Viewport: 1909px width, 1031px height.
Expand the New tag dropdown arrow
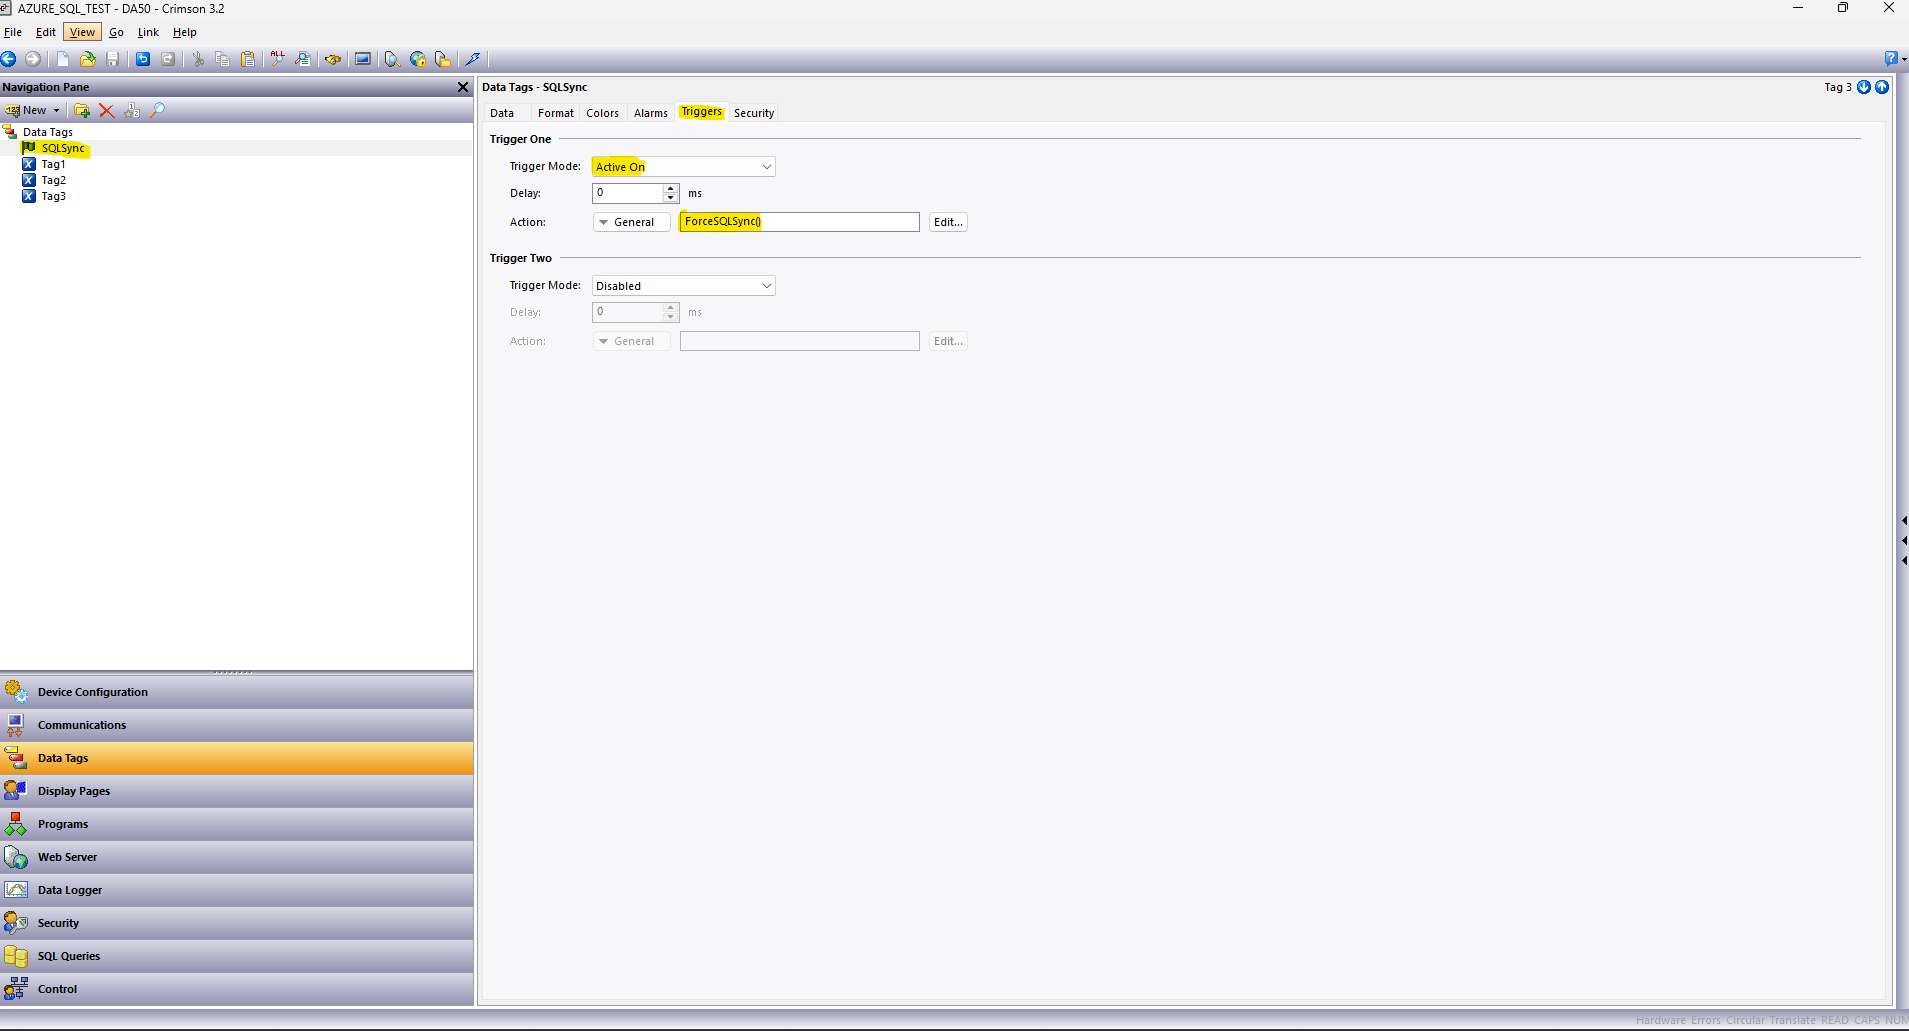pos(56,111)
